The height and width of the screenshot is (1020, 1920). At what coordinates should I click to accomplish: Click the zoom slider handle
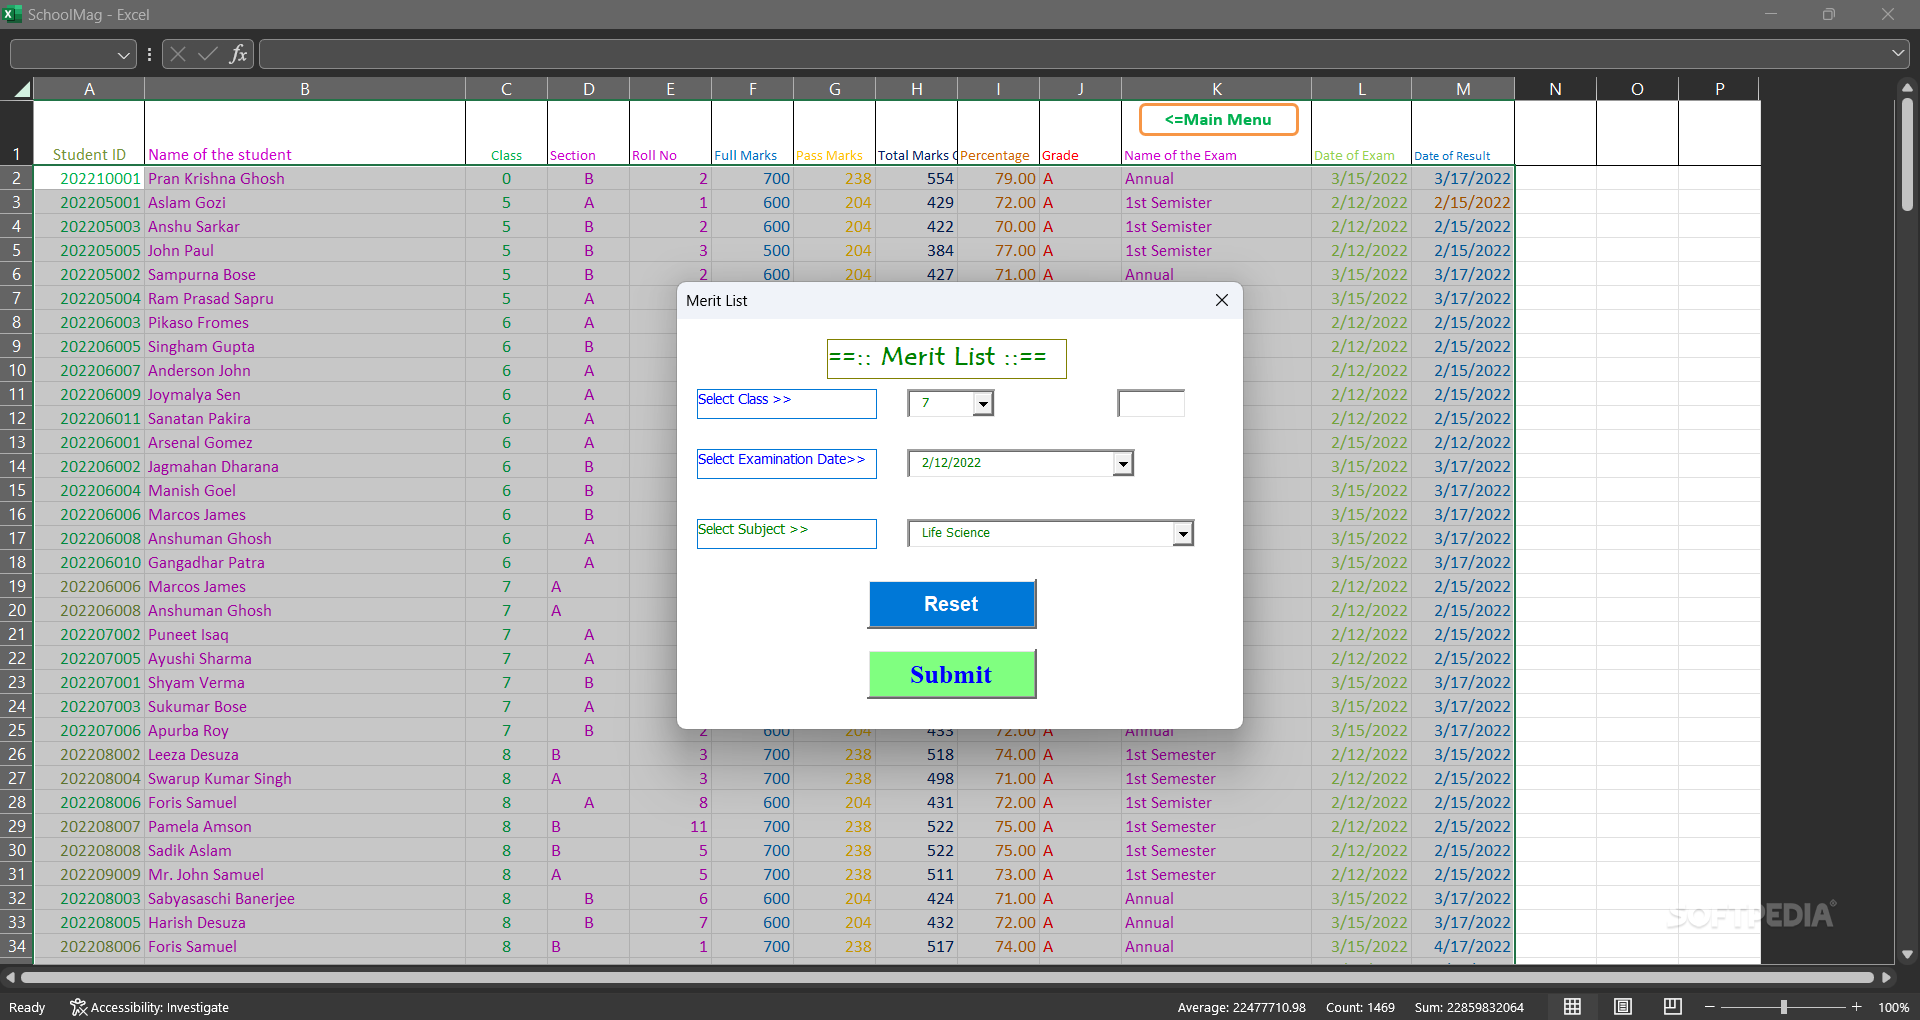pos(1784,1007)
